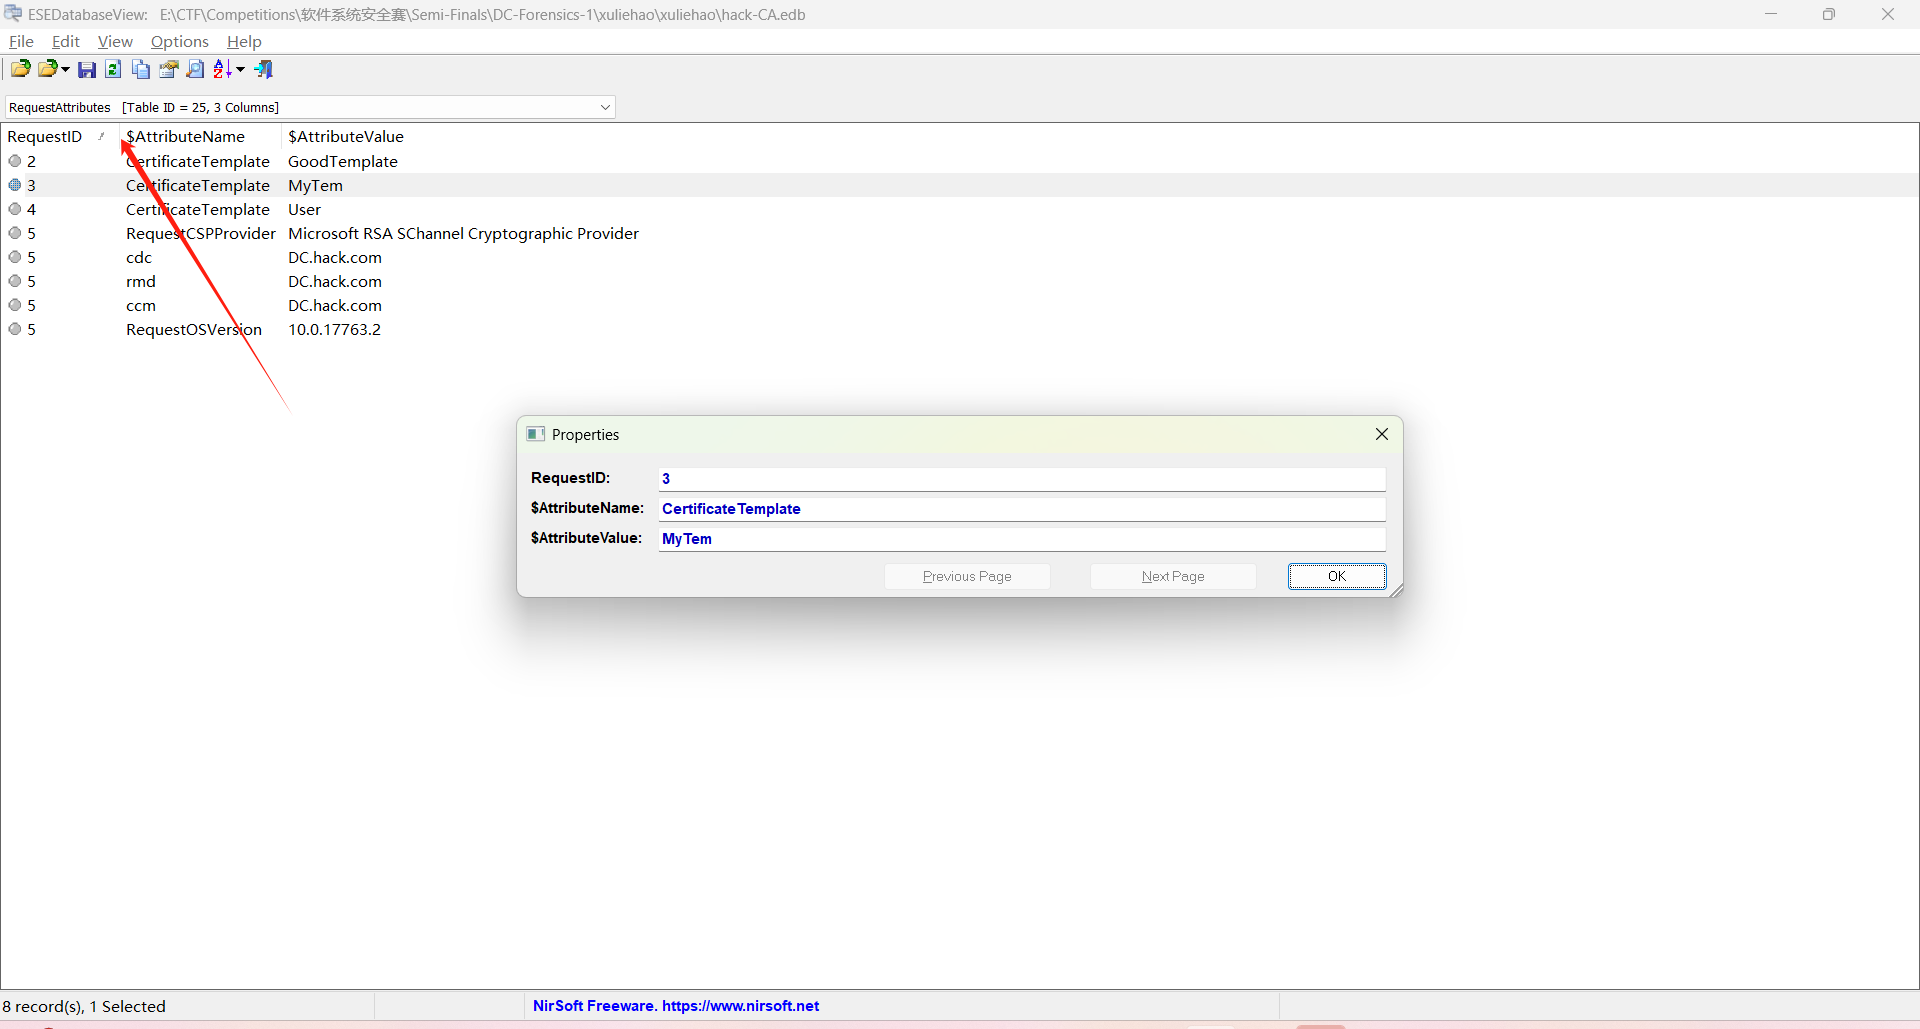The height and width of the screenshot is (1029, 1920).
Task: Select the RequestOSVersion row
Action: (194, 330)
